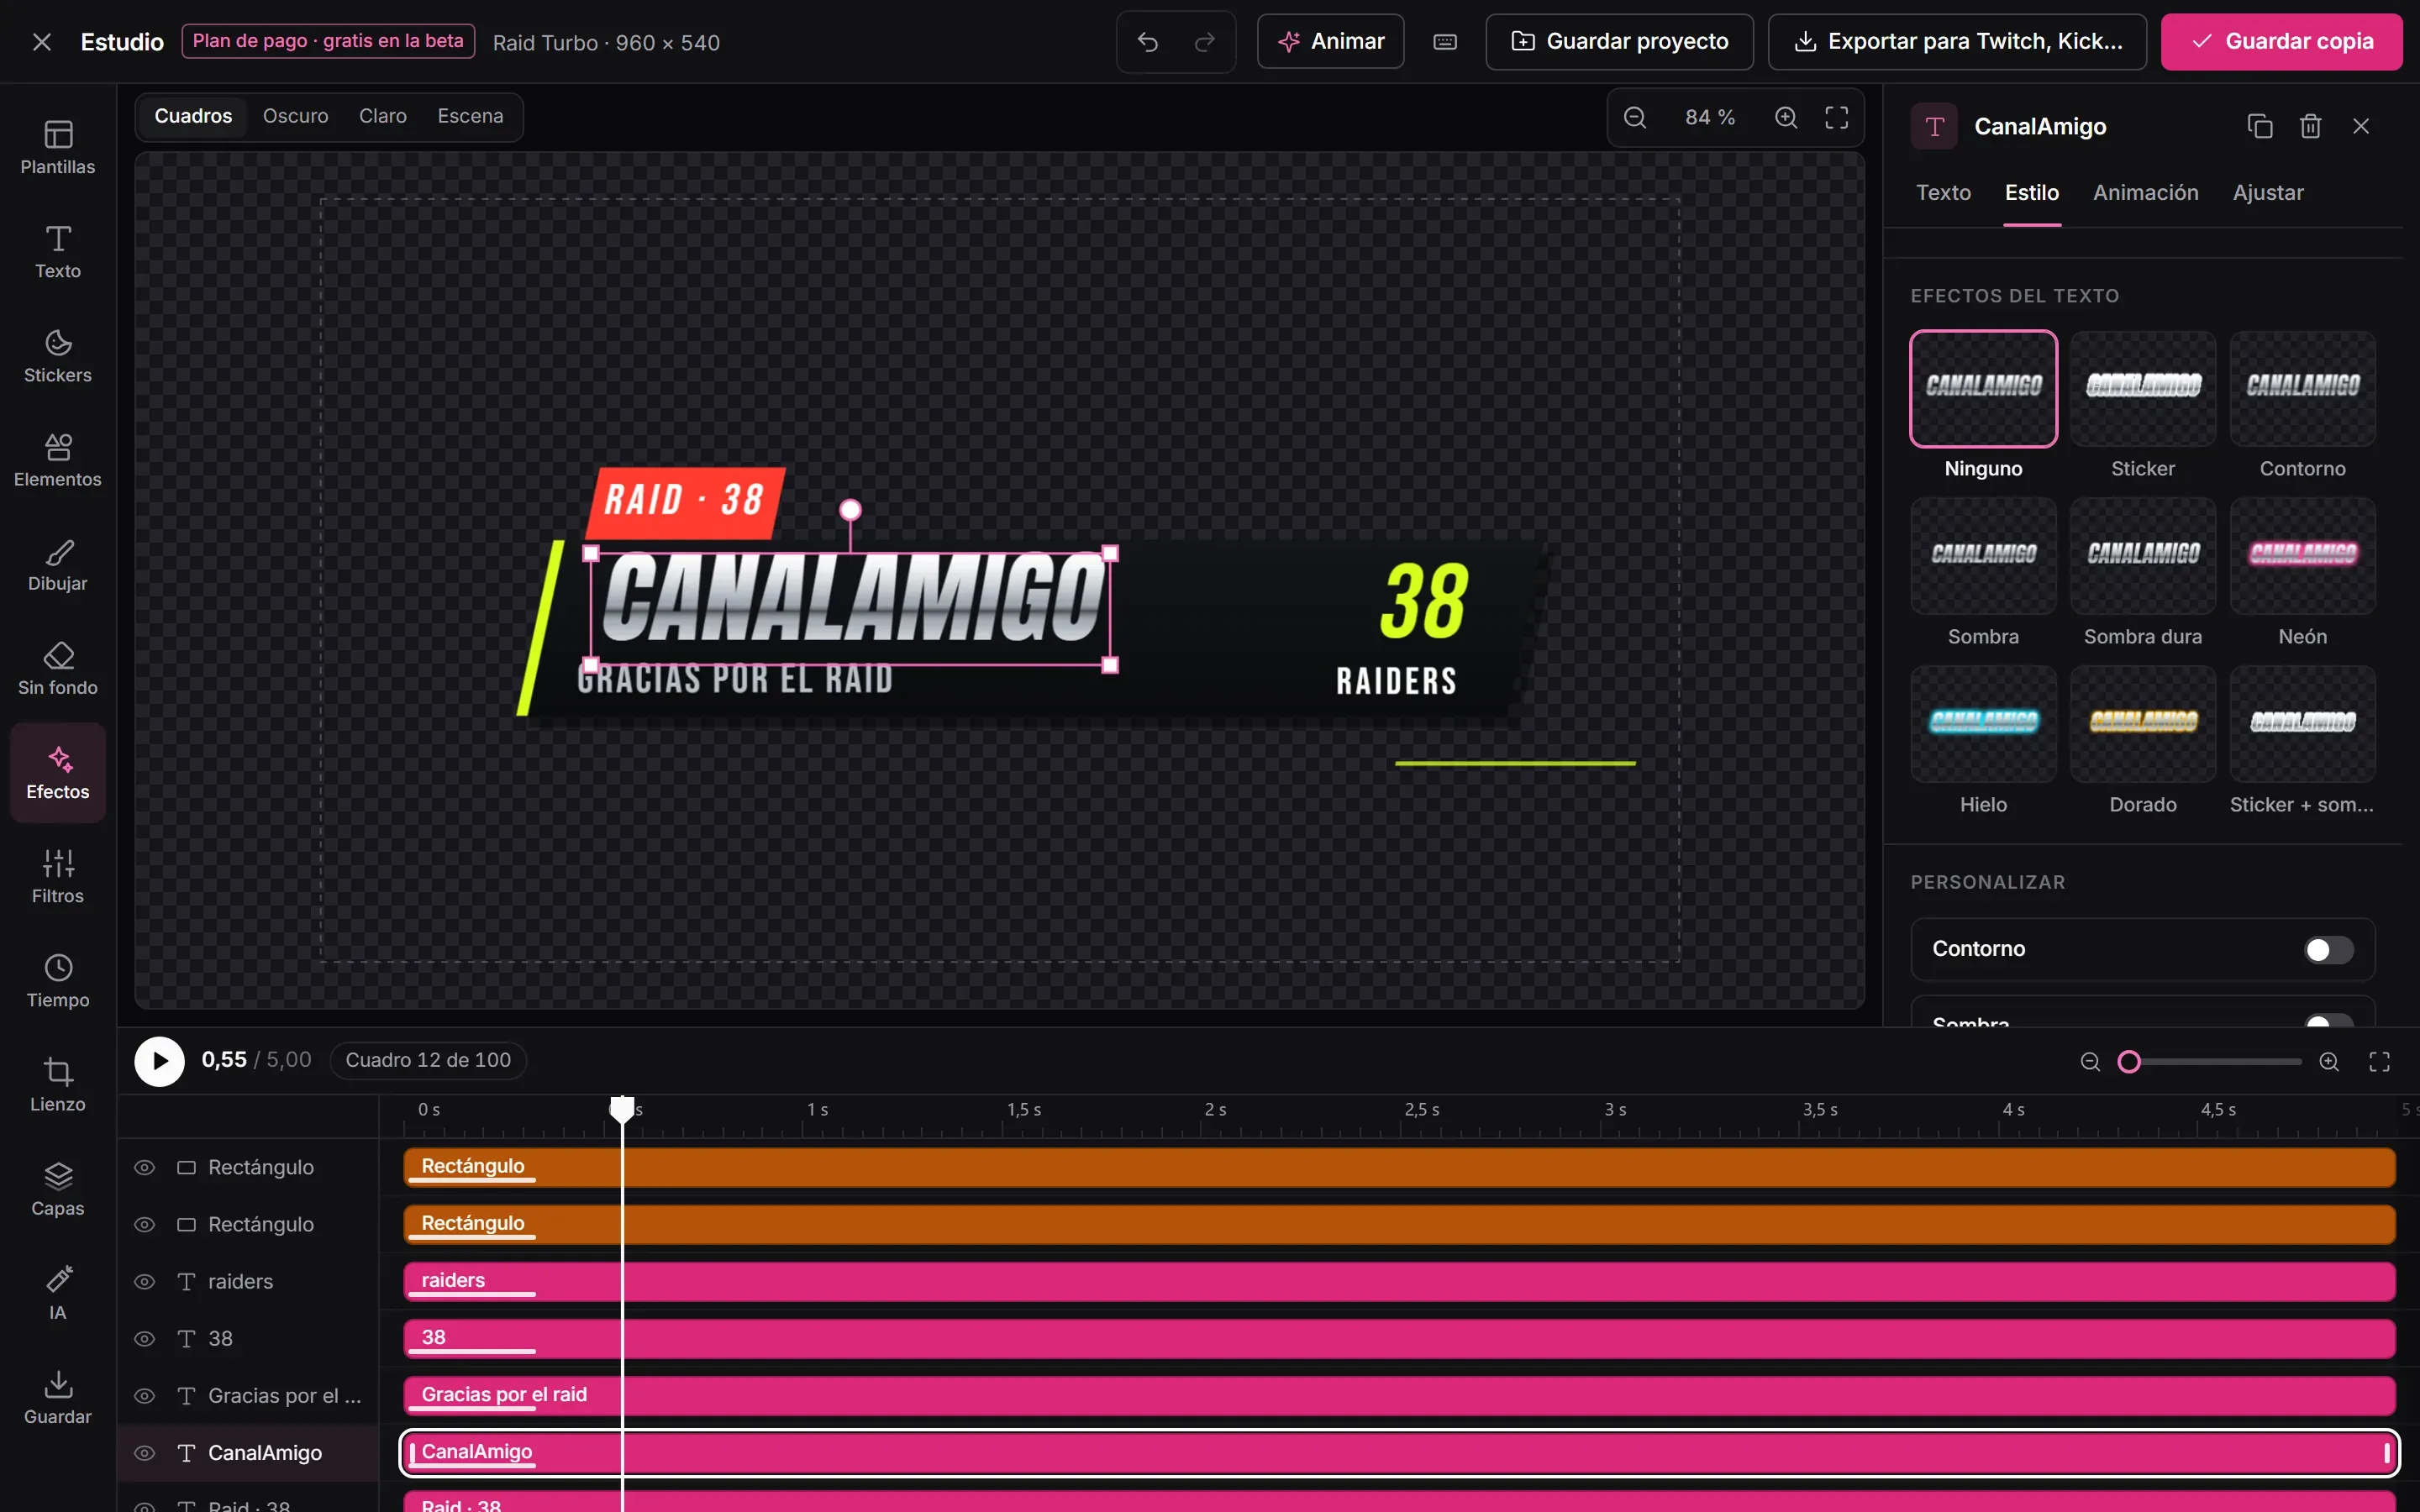The width and height of the screenshot is (2420, 1512).
Task: Open the Plantillas panel
Action: (58, 148)
